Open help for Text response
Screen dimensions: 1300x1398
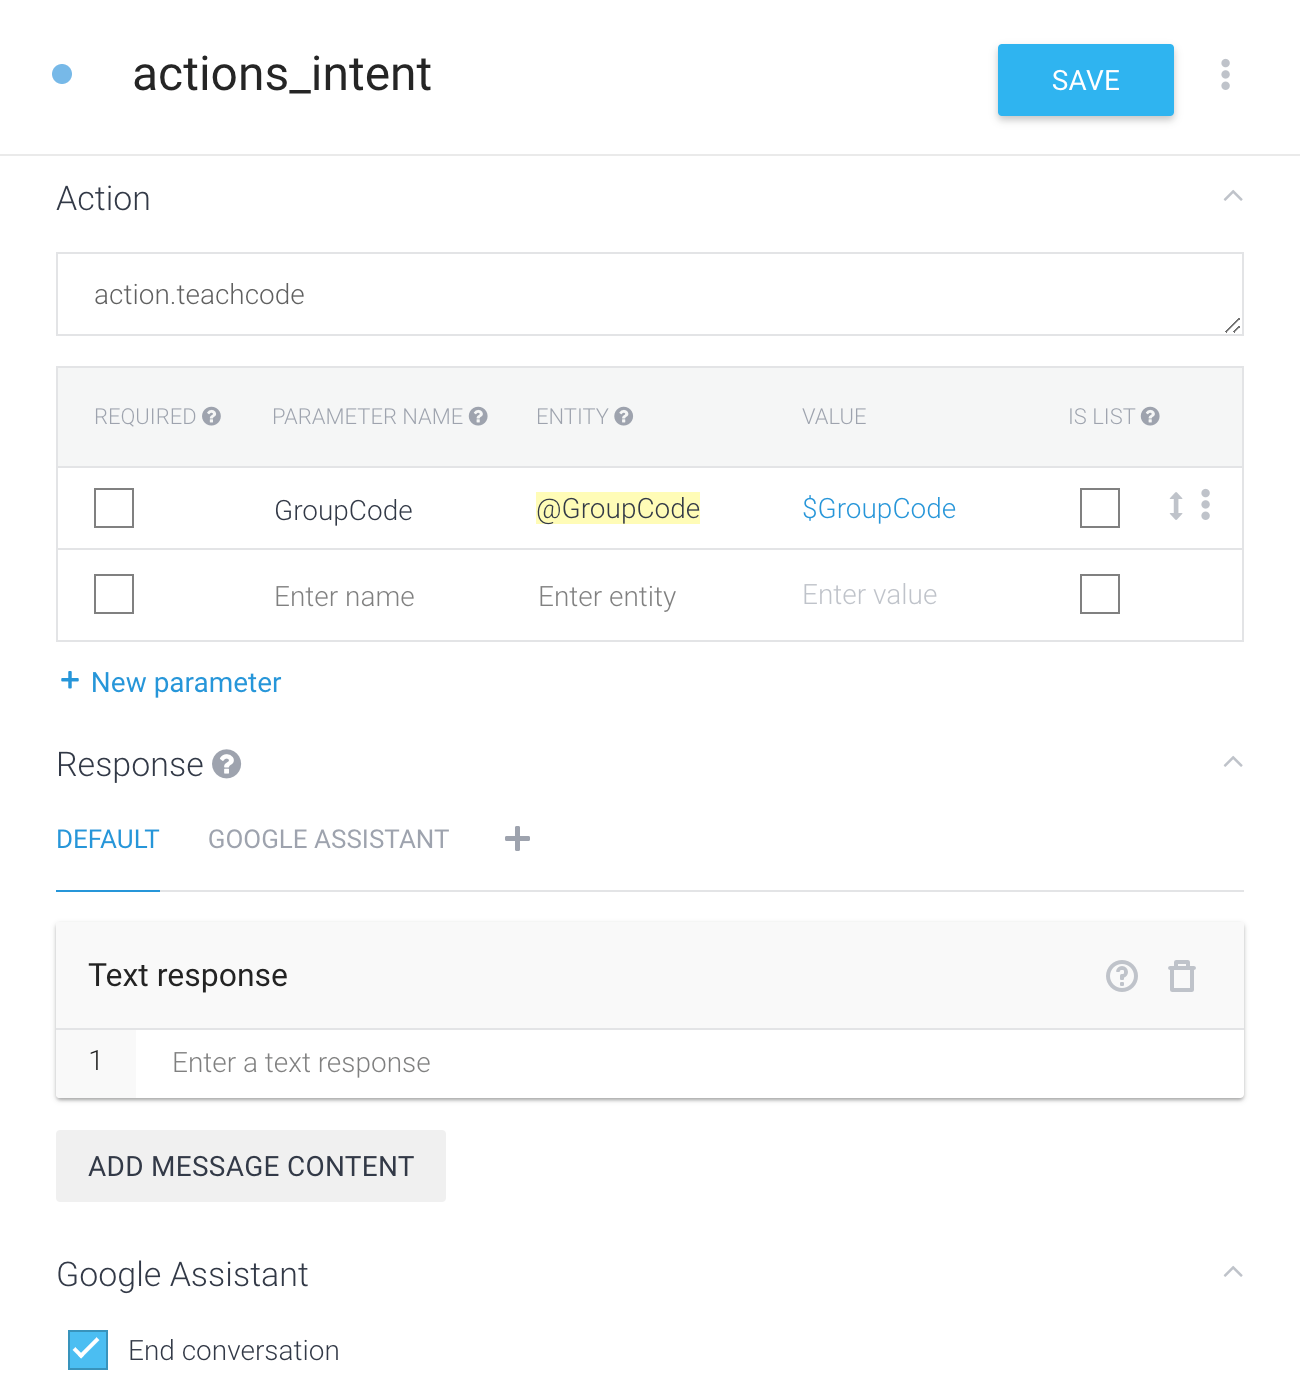pyautogui.click(x=1121, y=976)
